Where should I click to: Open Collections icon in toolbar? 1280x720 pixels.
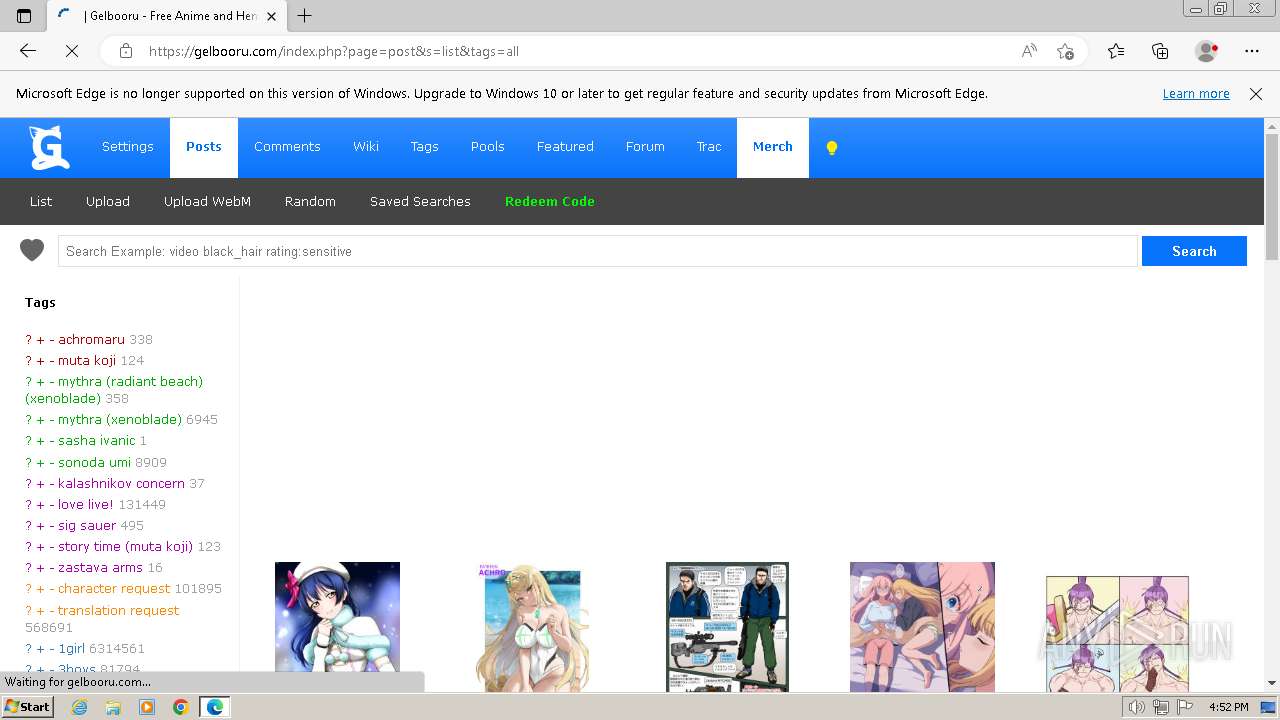(1160, 51)
